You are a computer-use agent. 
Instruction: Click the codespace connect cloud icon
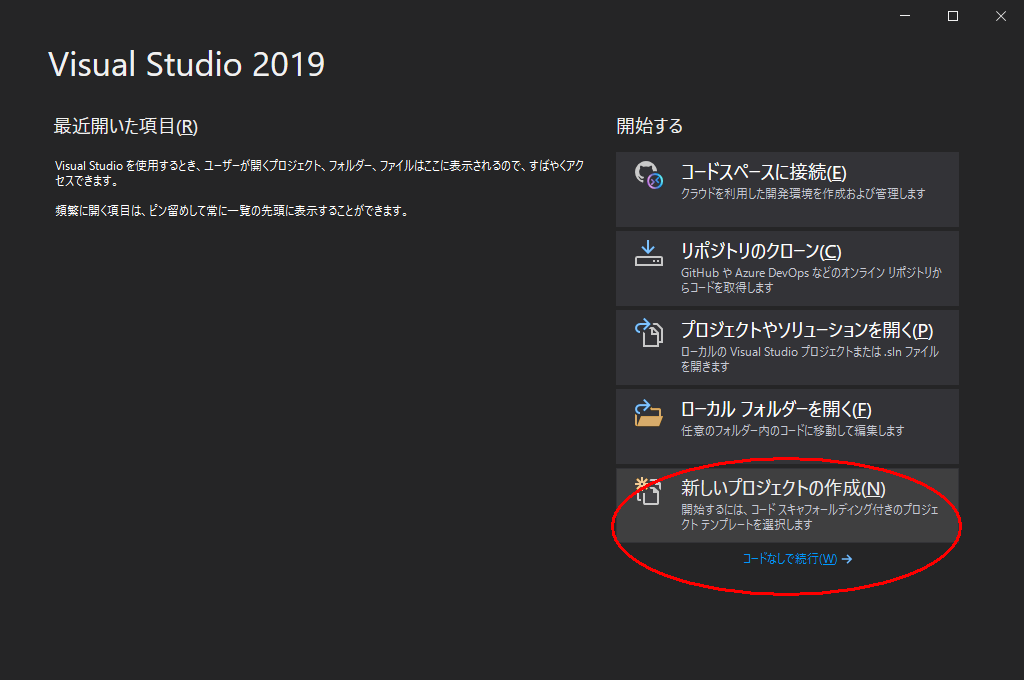point(649,175)
